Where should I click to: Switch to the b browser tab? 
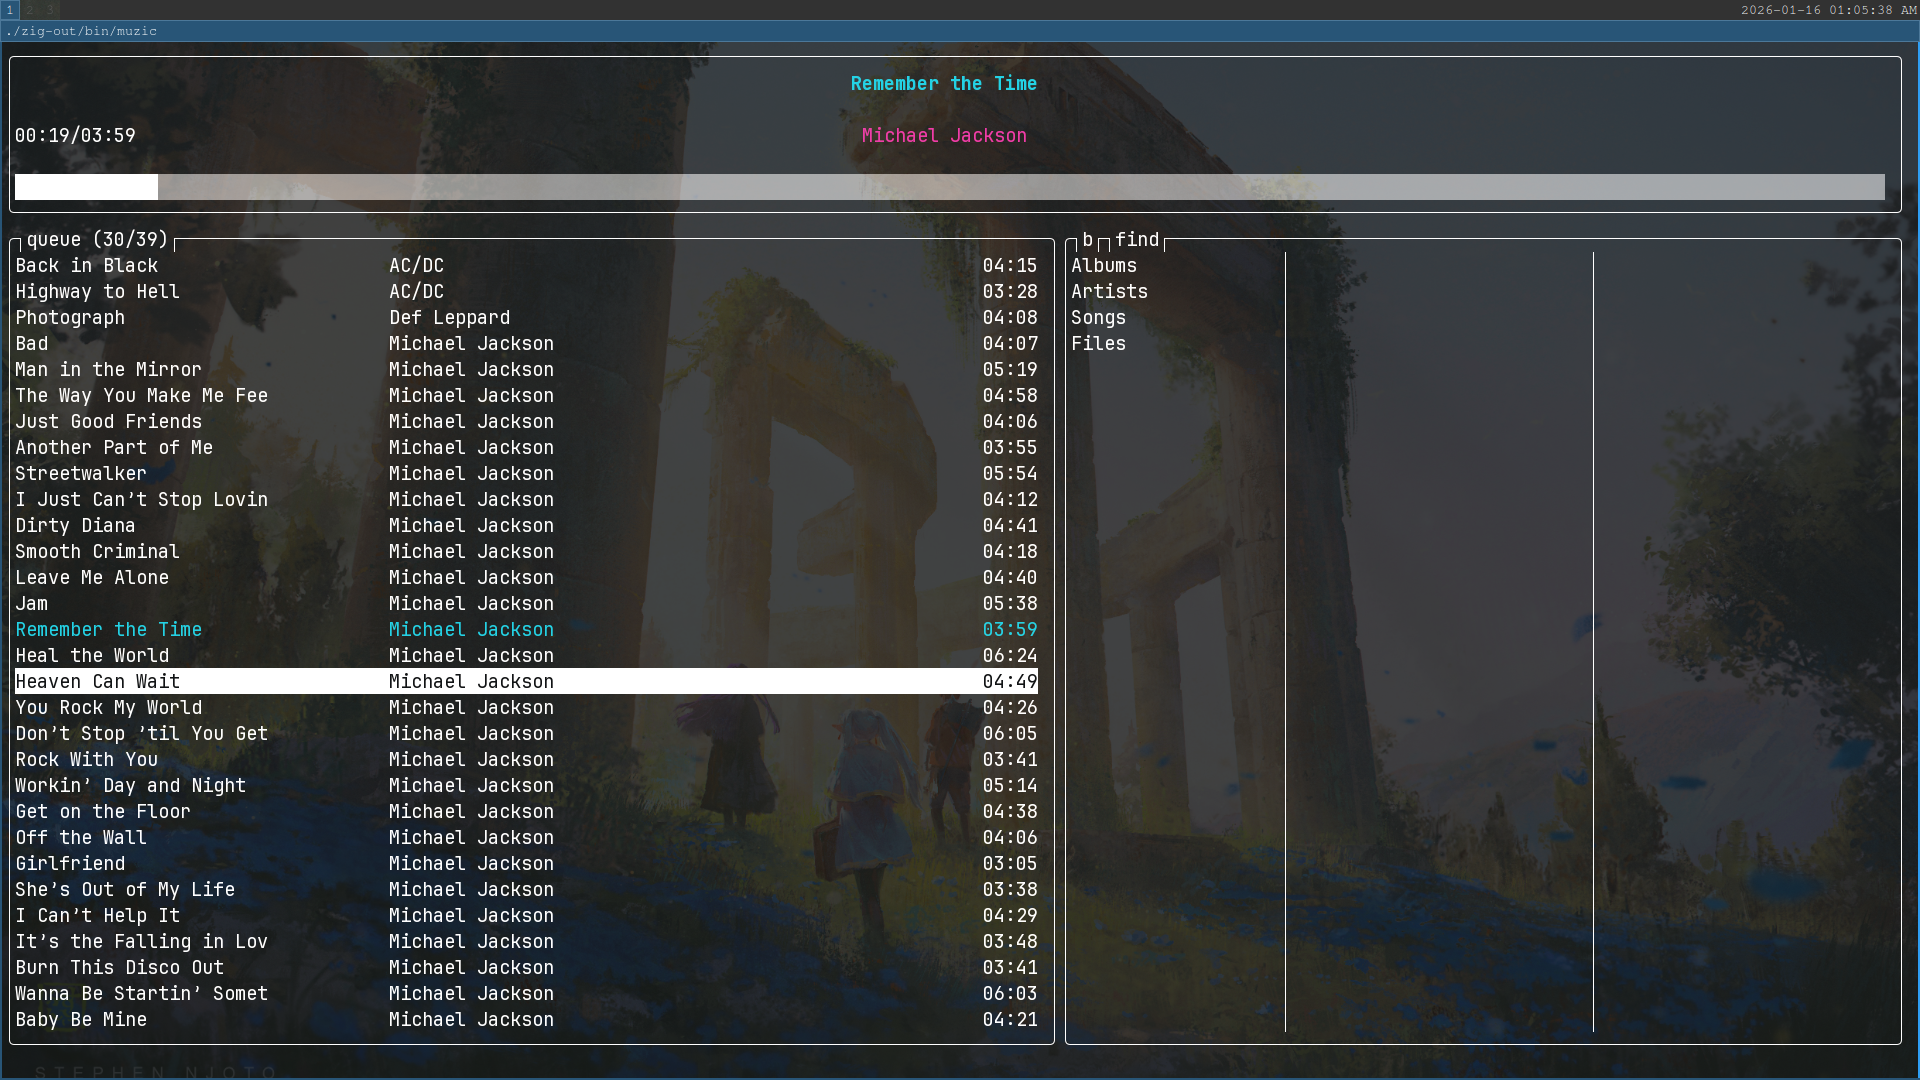point(1087,240)
